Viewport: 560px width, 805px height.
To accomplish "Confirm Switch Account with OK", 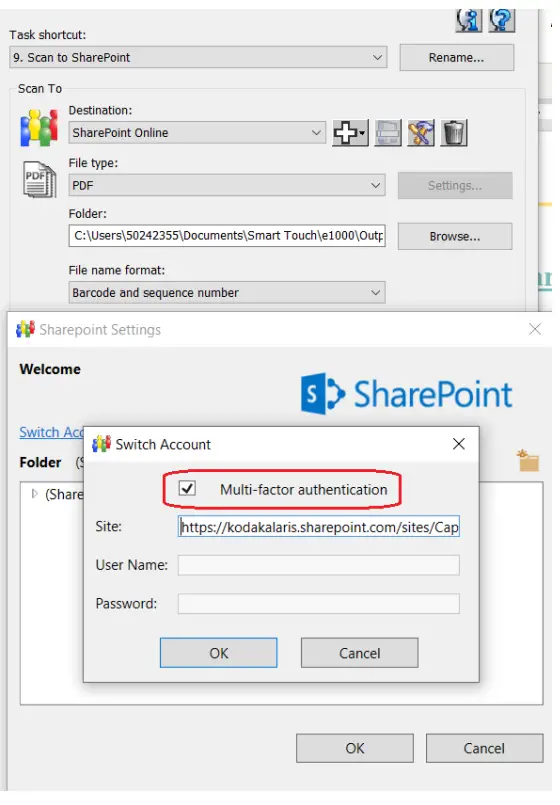I will [219, 653].
